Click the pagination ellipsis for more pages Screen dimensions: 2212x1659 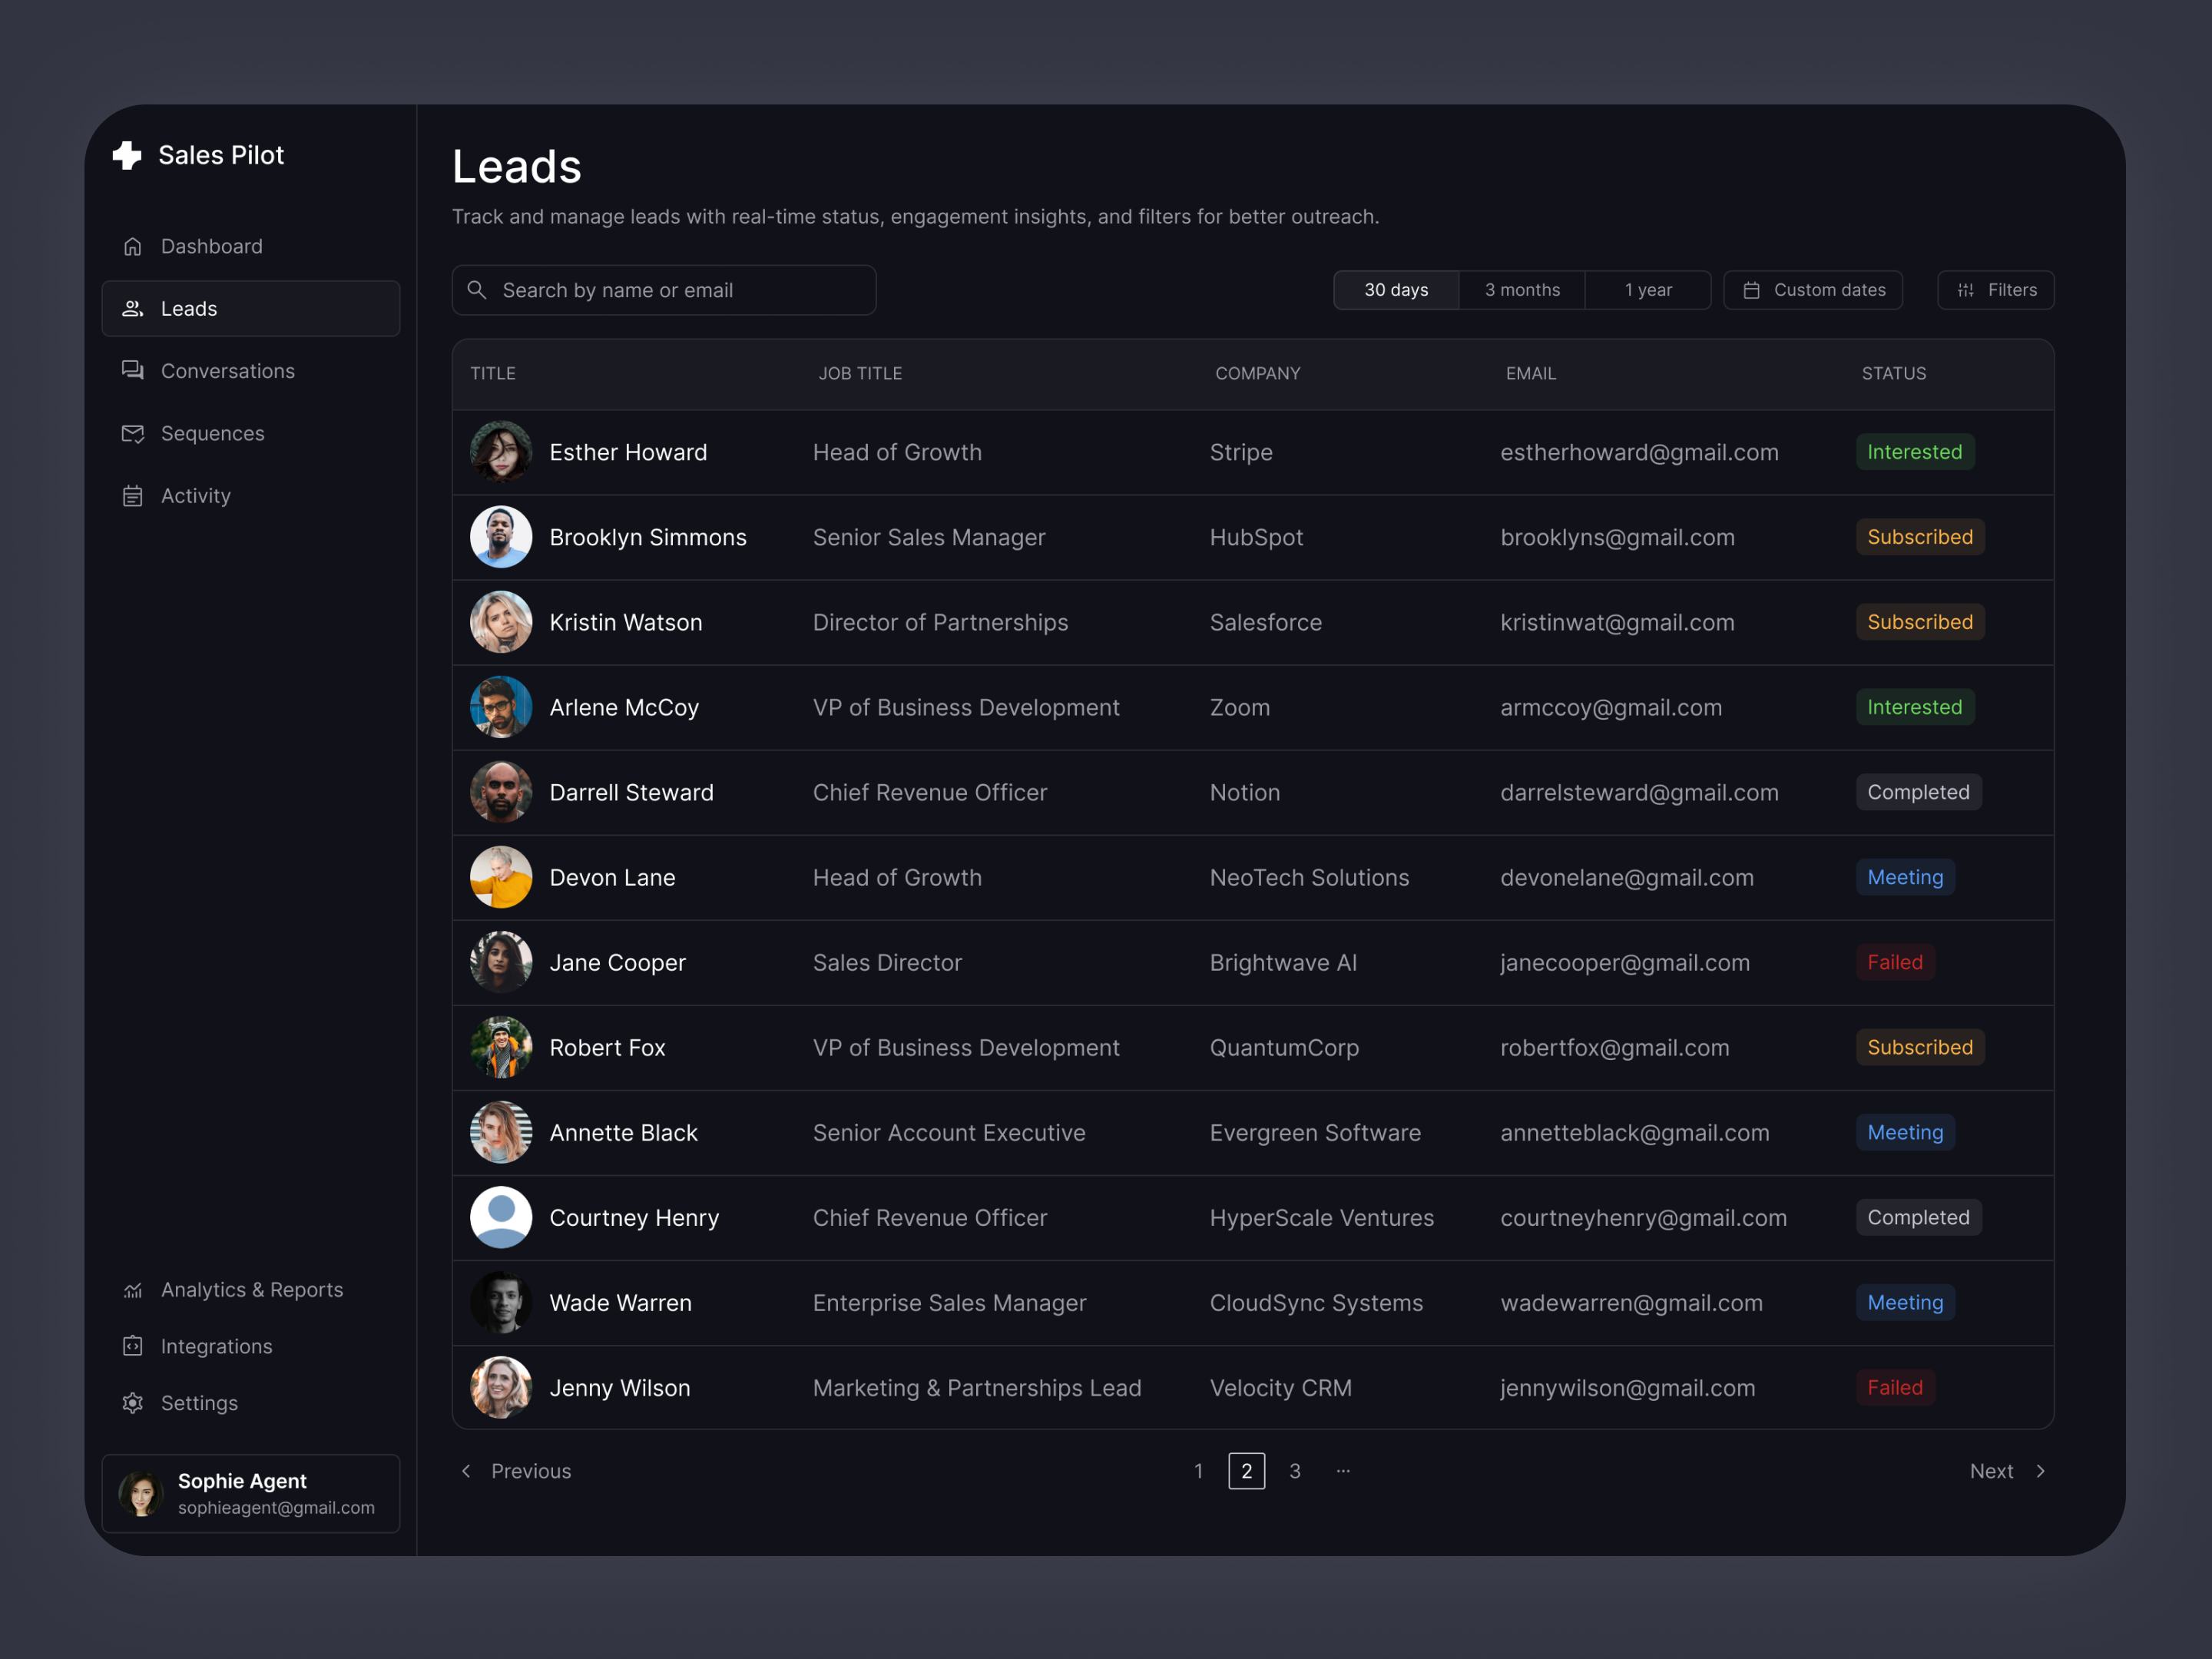(x=1343, y=1471)
